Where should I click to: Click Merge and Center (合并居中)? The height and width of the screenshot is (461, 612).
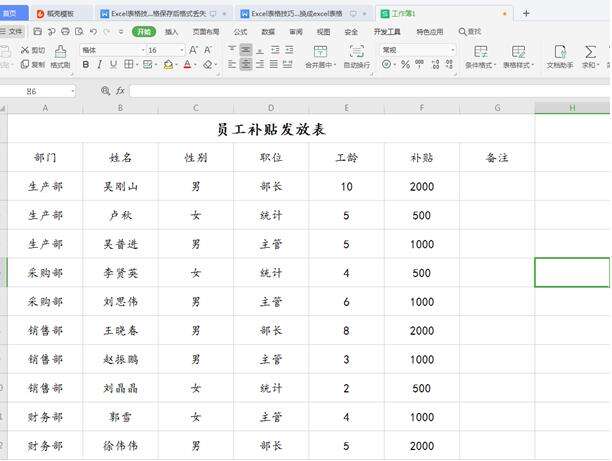pyautogui.click(x=320, y=57)
